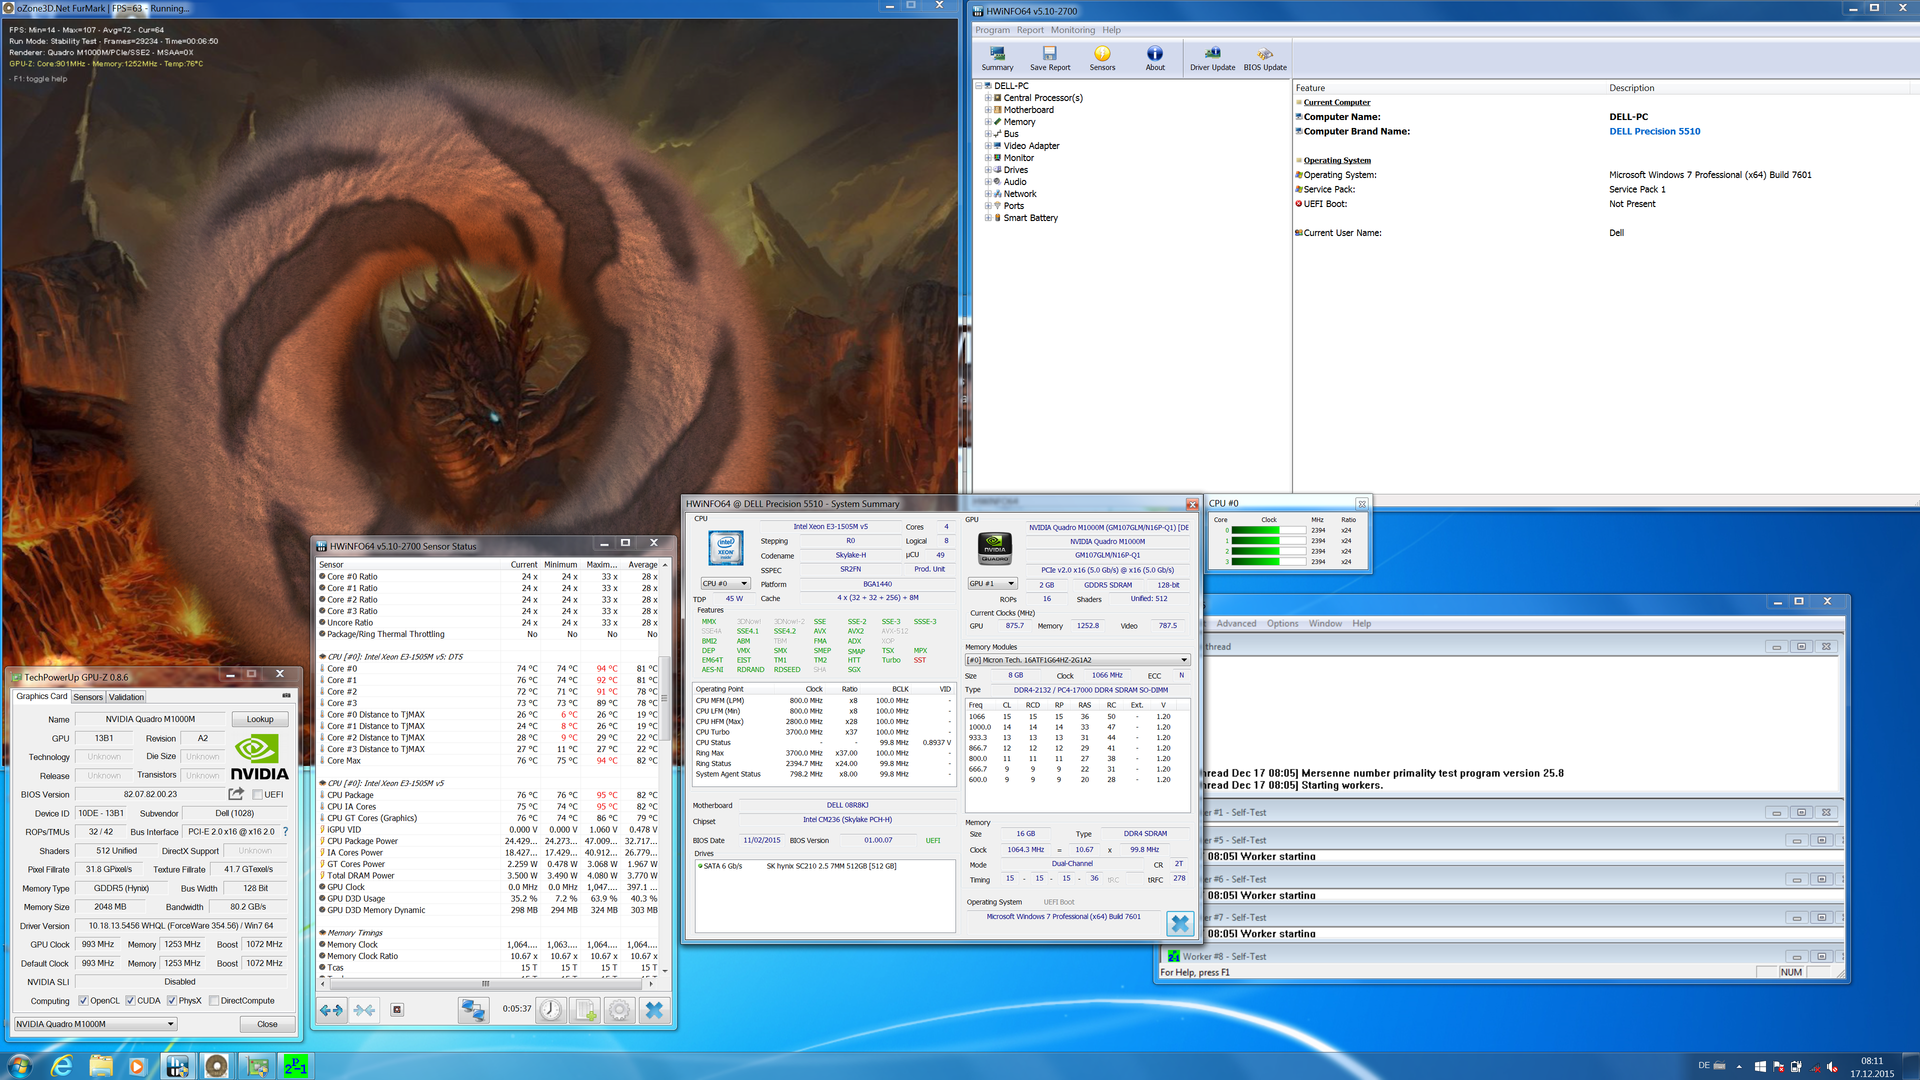Click Save Report toolbar icon in HWiNFO64
Image resolution: width=1920 pixels, height=1080 pixels.
point(1050,58)
